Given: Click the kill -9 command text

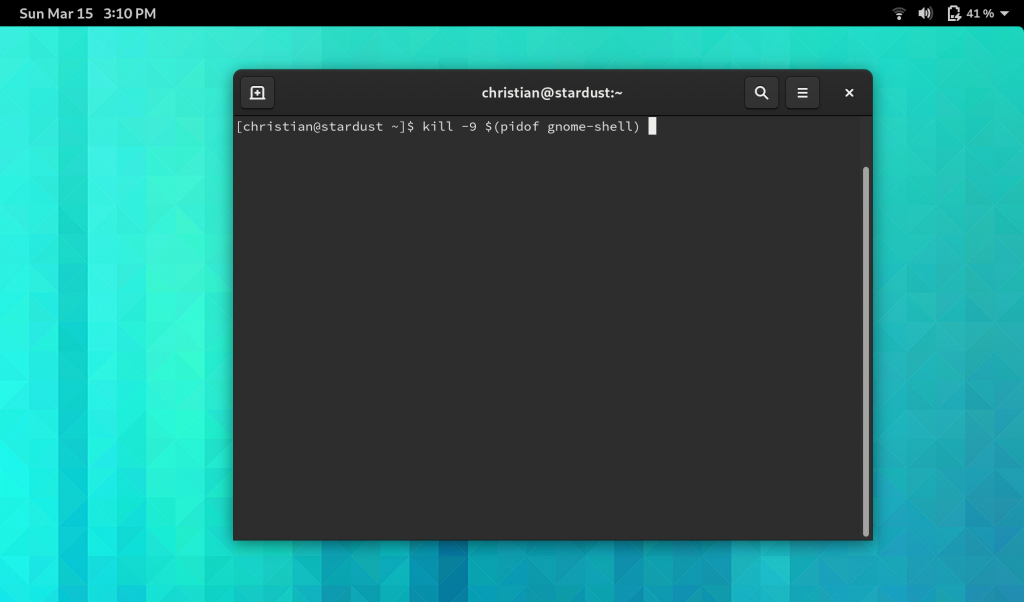Looking at the screenshot, I should coord(531,127).
